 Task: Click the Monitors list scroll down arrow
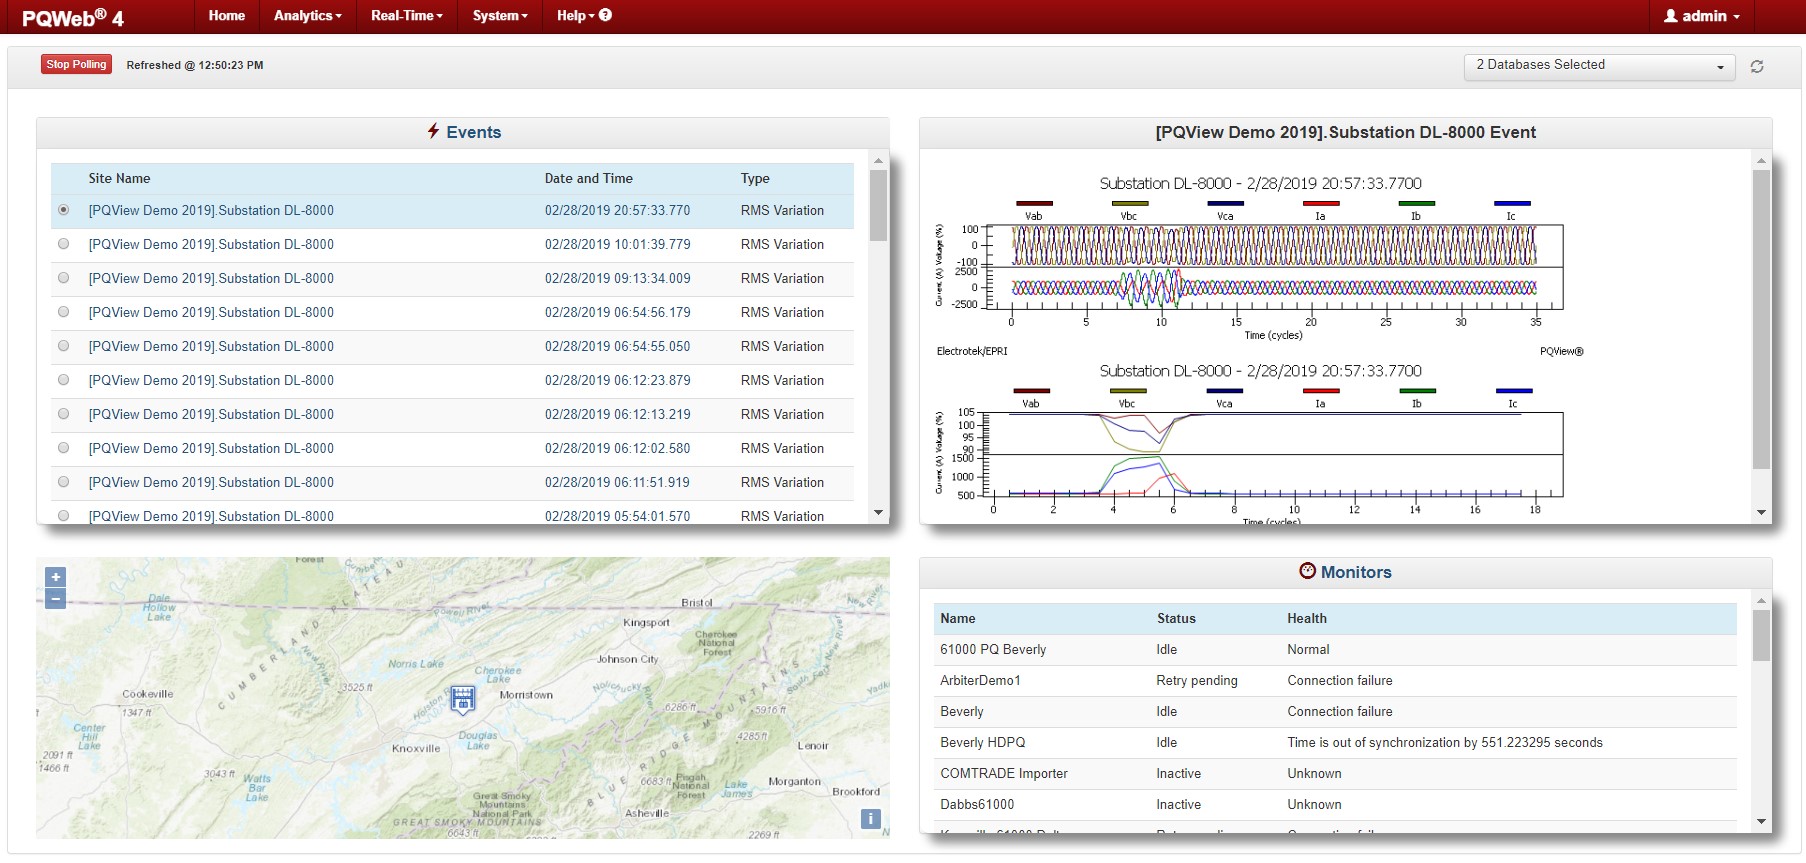(1761, 821)
